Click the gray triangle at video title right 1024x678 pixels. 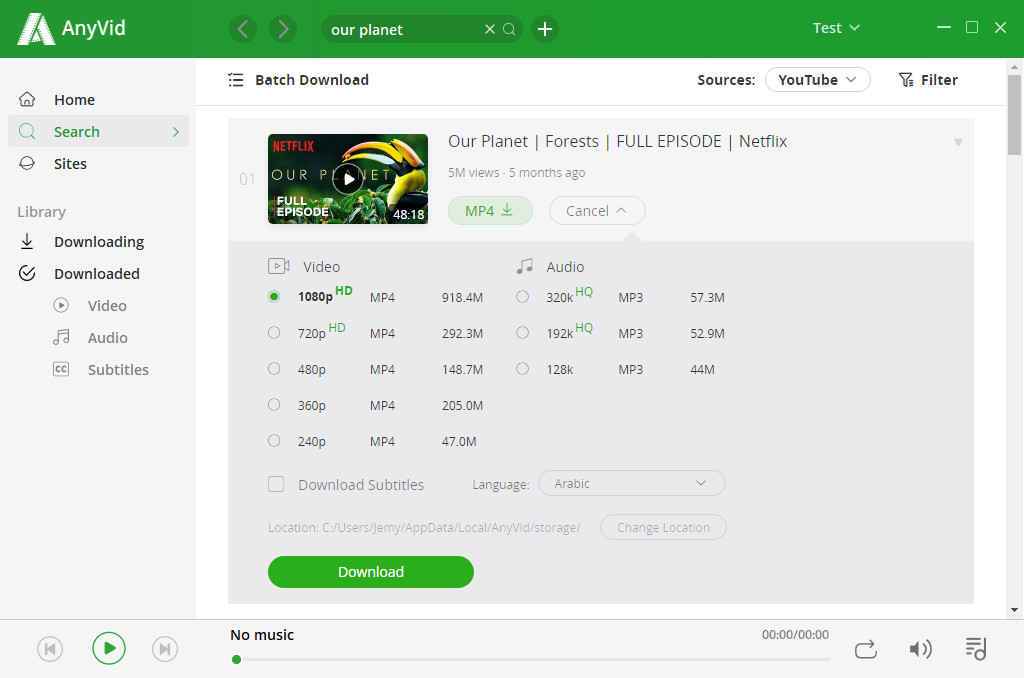(958, 142)
